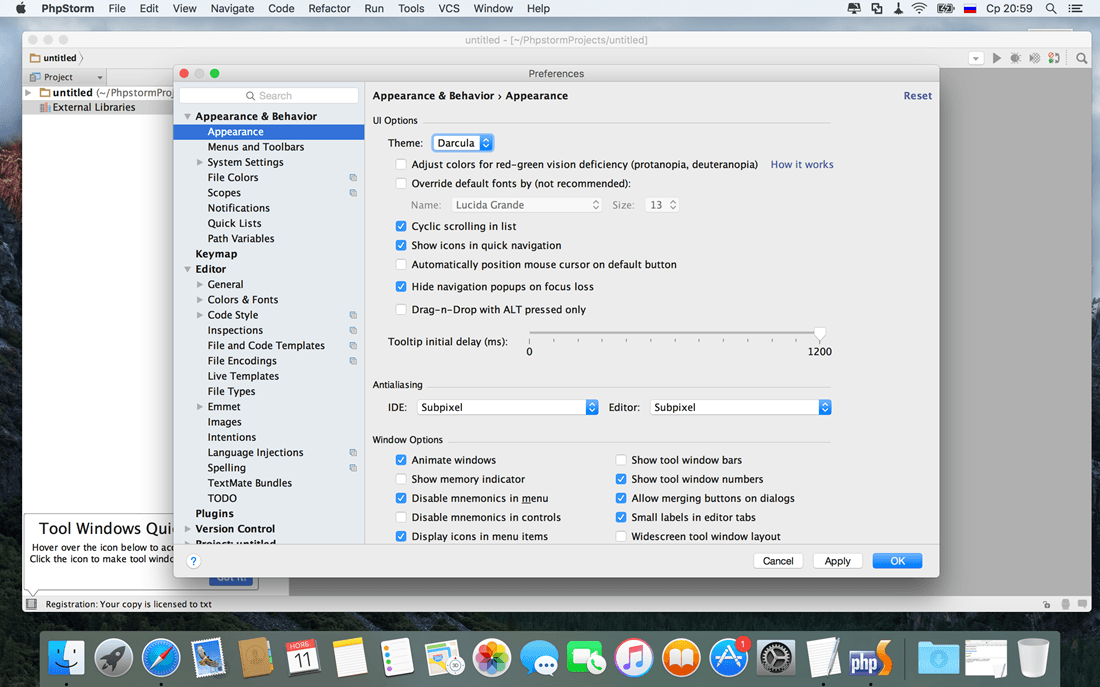Click the Debug bug icon in toolbar

click(x=1015, y=58)
